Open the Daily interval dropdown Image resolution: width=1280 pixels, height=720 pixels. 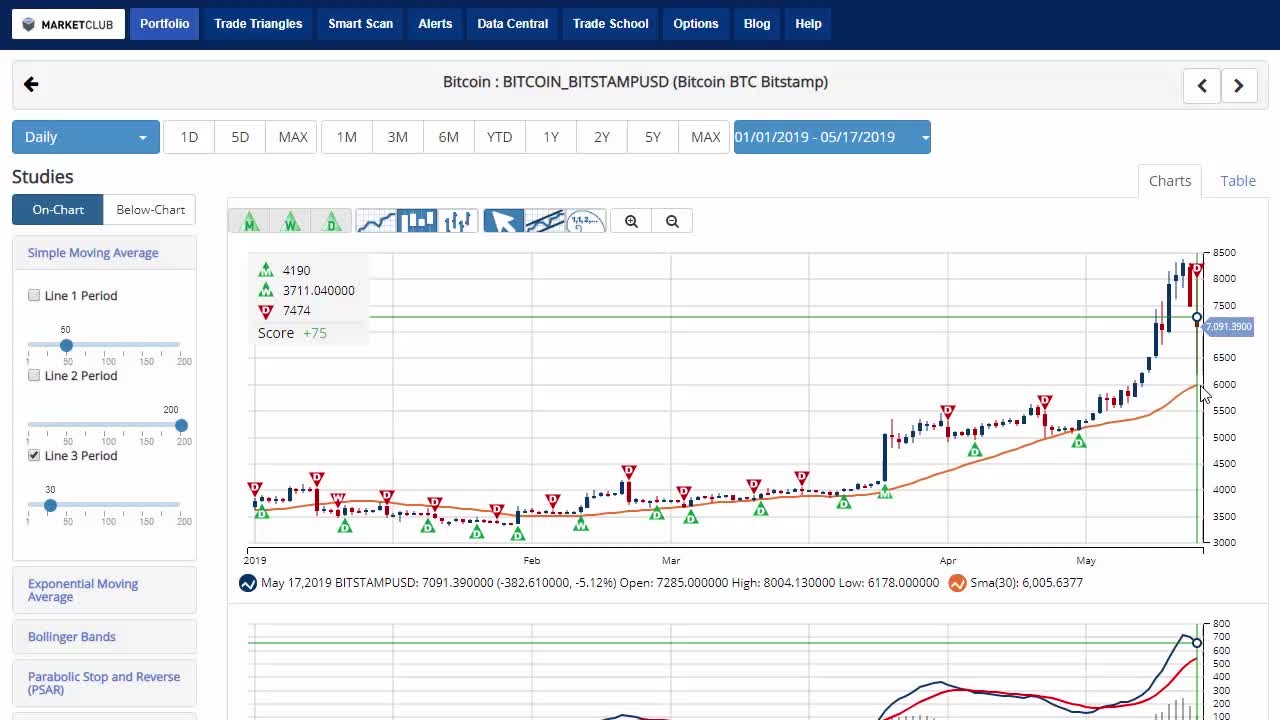85,137
